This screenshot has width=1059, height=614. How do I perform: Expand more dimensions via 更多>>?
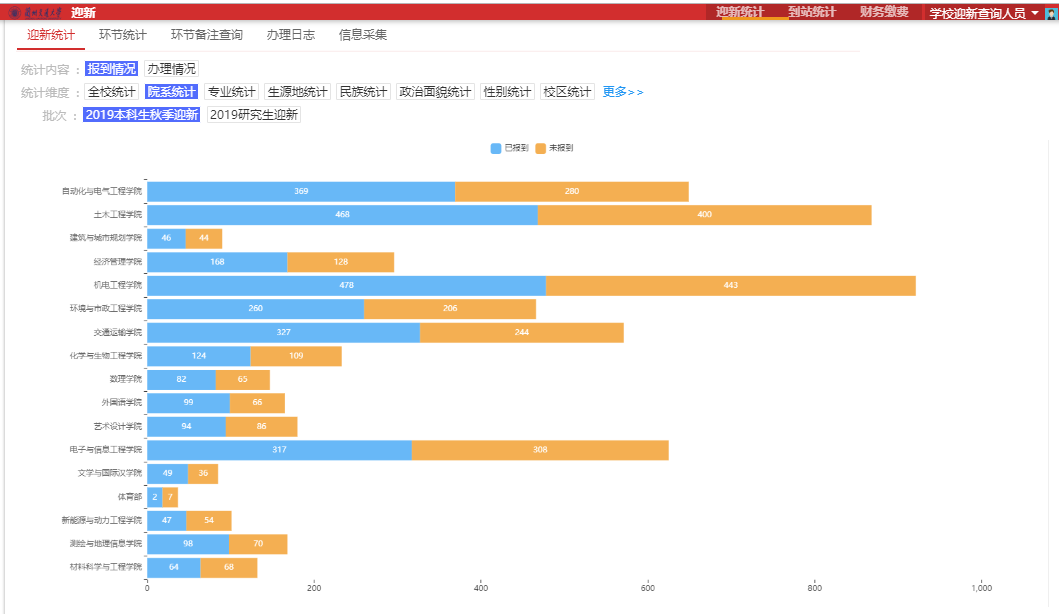(623, 92)
